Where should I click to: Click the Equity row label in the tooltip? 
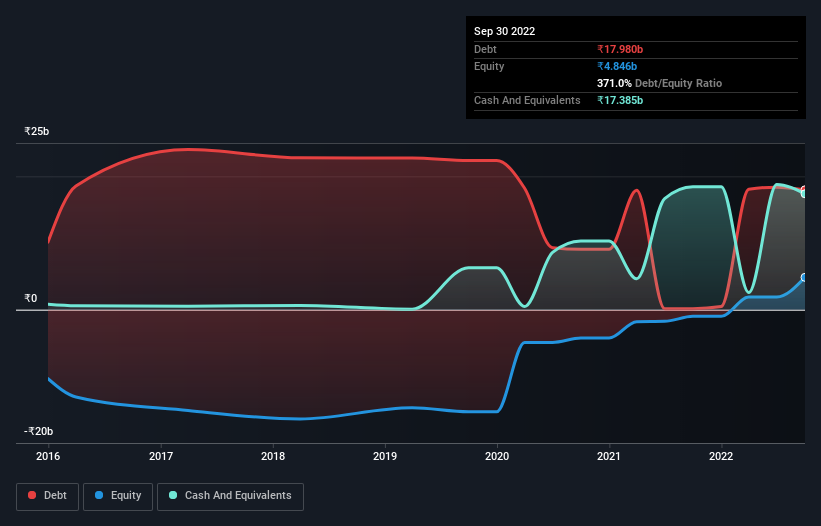489,66
